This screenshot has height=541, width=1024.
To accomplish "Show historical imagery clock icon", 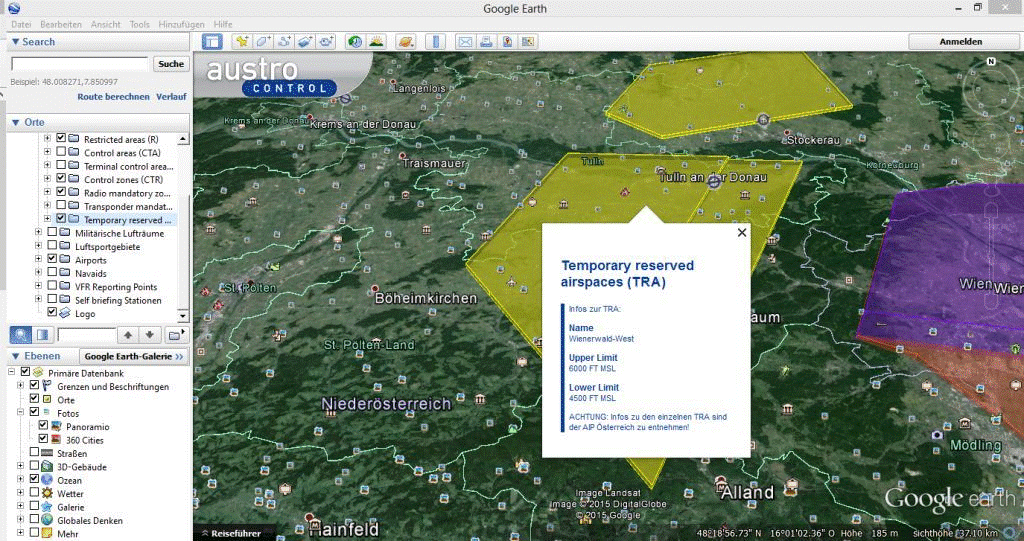I will (x=355, y=42).
